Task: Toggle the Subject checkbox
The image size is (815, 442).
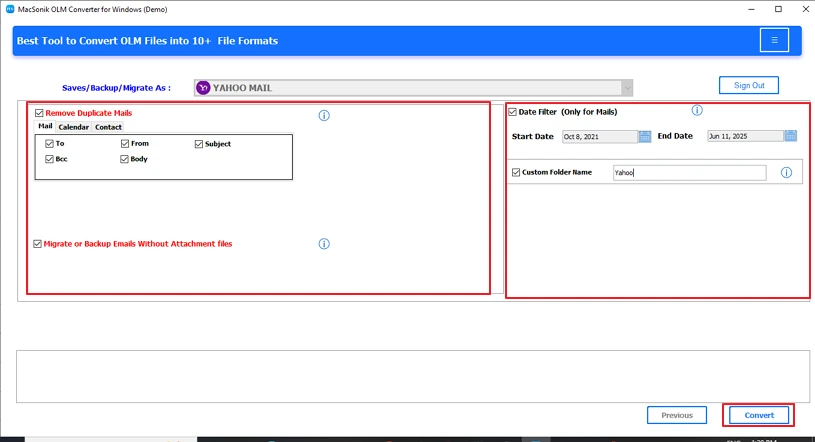Action: pyautogui.click(x=199, y=144)
